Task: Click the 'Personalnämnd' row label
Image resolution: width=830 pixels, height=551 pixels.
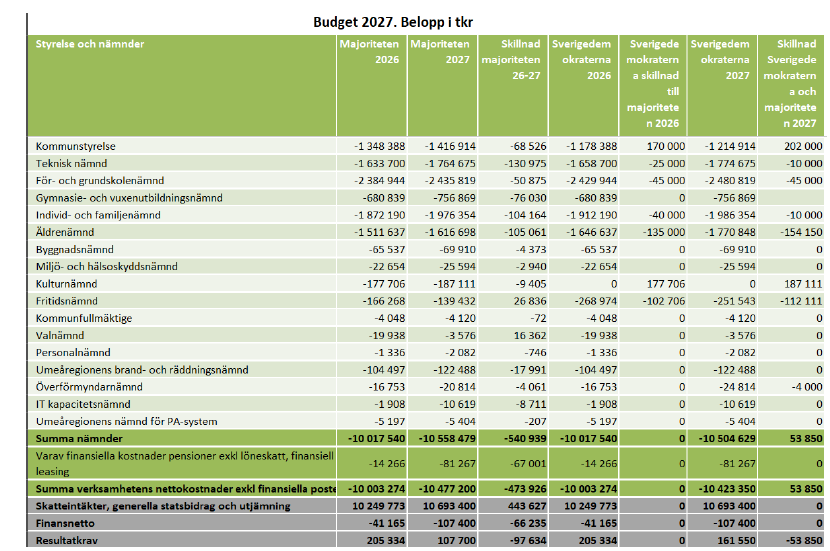Action: [73, 353]
